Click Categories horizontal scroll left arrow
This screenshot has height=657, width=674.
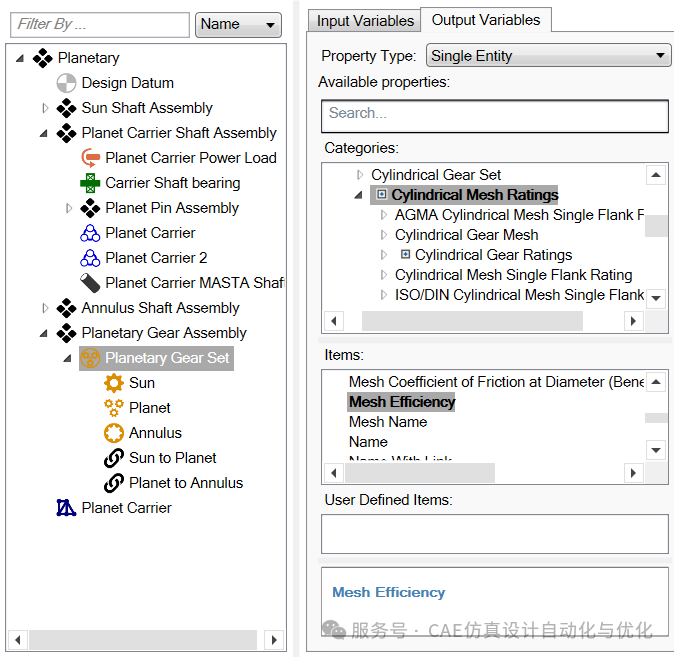(x=334, y=321)
